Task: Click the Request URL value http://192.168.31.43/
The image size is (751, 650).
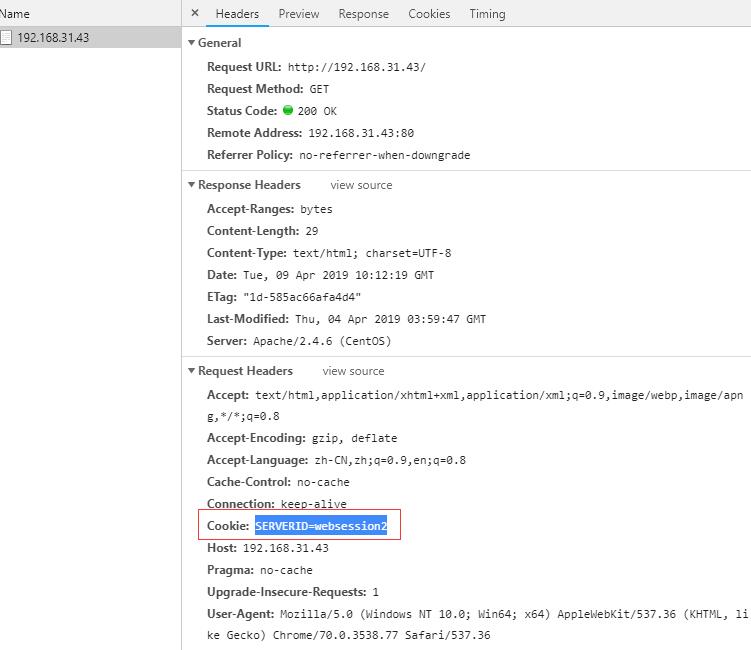Action: coord(356,67)
